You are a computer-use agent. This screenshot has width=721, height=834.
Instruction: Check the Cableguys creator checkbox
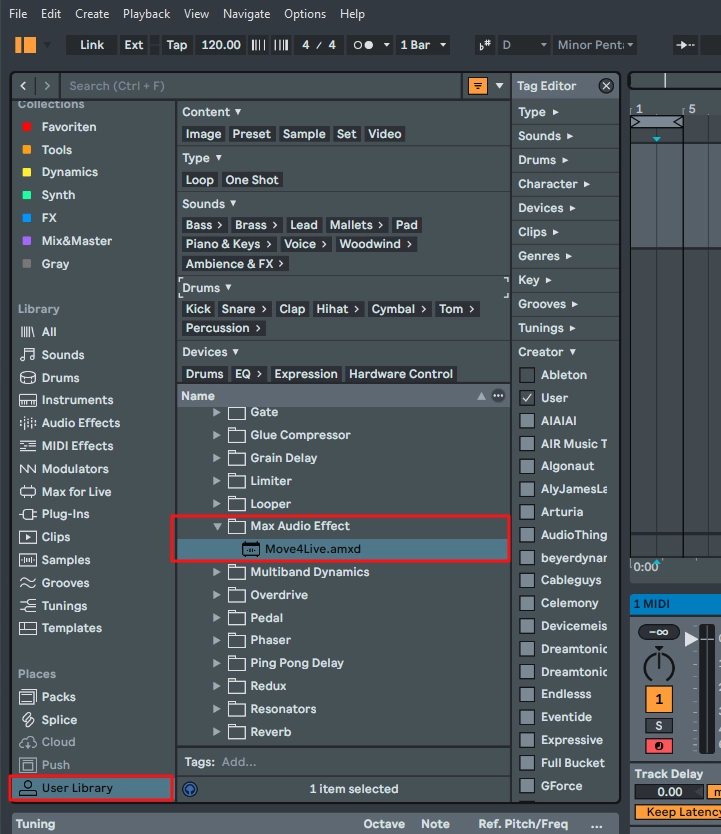coord(526,580)
